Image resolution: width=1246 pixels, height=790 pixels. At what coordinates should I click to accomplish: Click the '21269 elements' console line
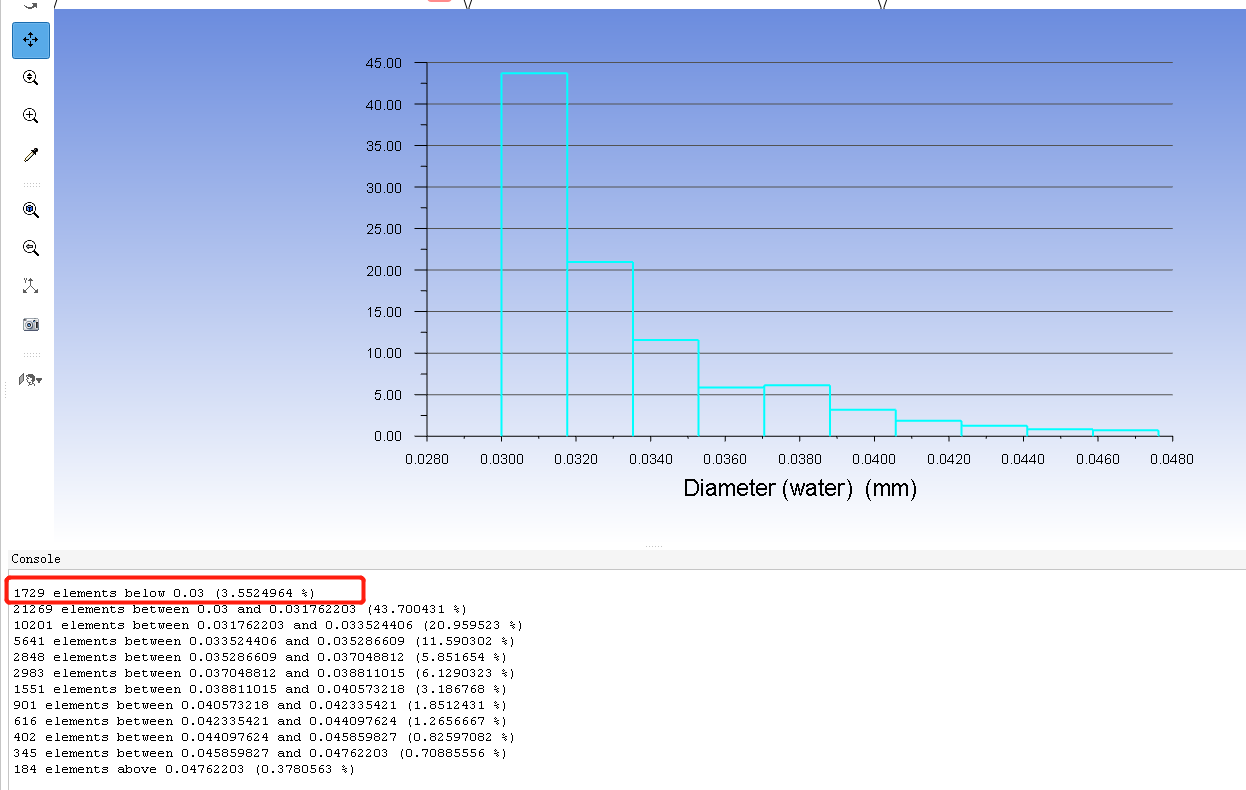coord(240,609)
